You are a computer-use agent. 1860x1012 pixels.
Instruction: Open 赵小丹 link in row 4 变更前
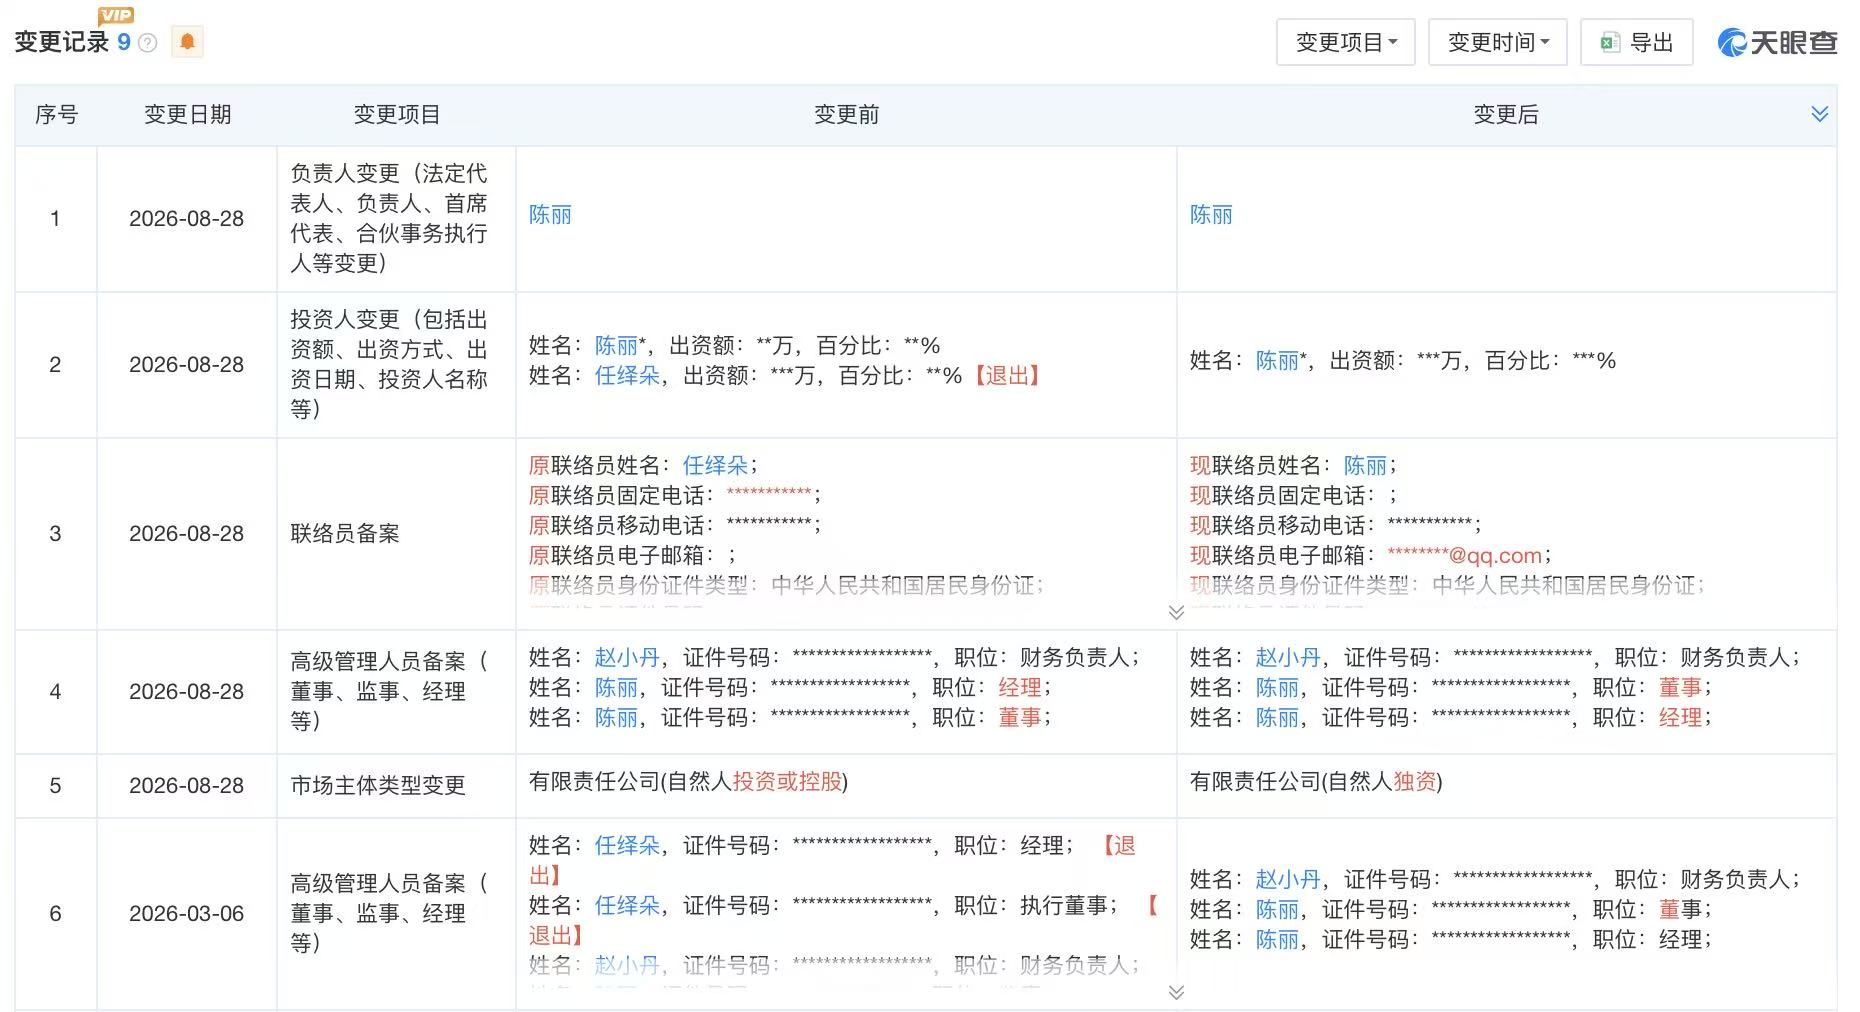pyautogui.click(x=627, y=658)
